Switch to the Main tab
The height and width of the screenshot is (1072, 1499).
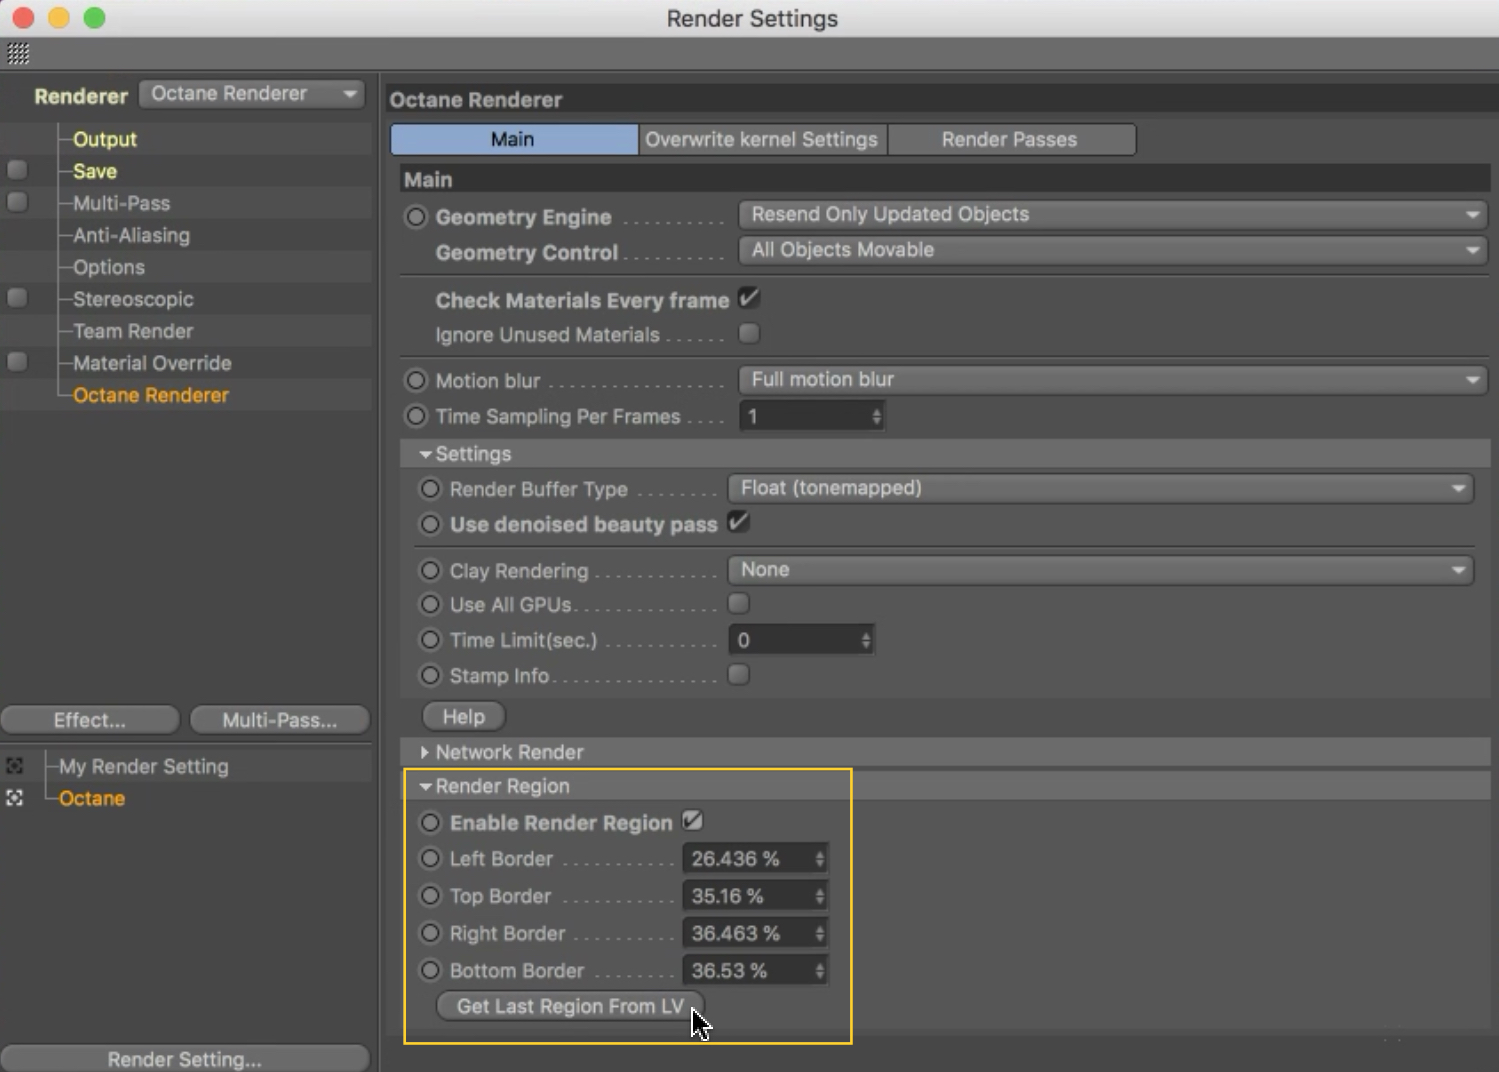point(514,139)
